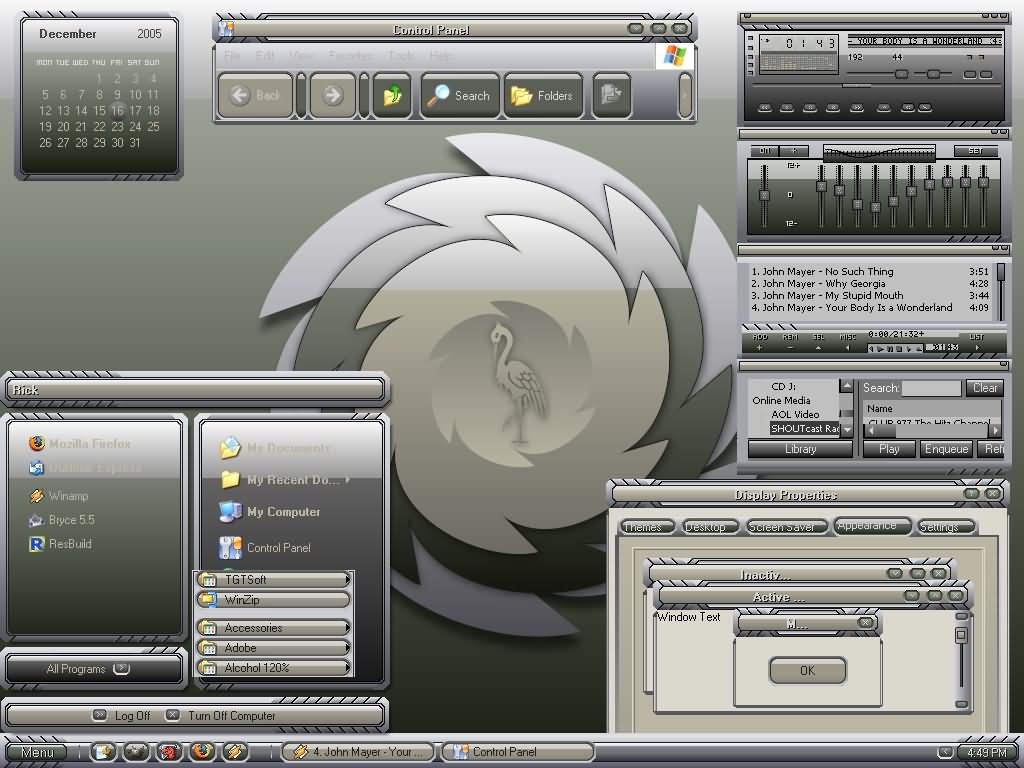The image size is (1024, 768).
Task: Launch Winamp from start menu list
Action: click(x=59, y=496)
